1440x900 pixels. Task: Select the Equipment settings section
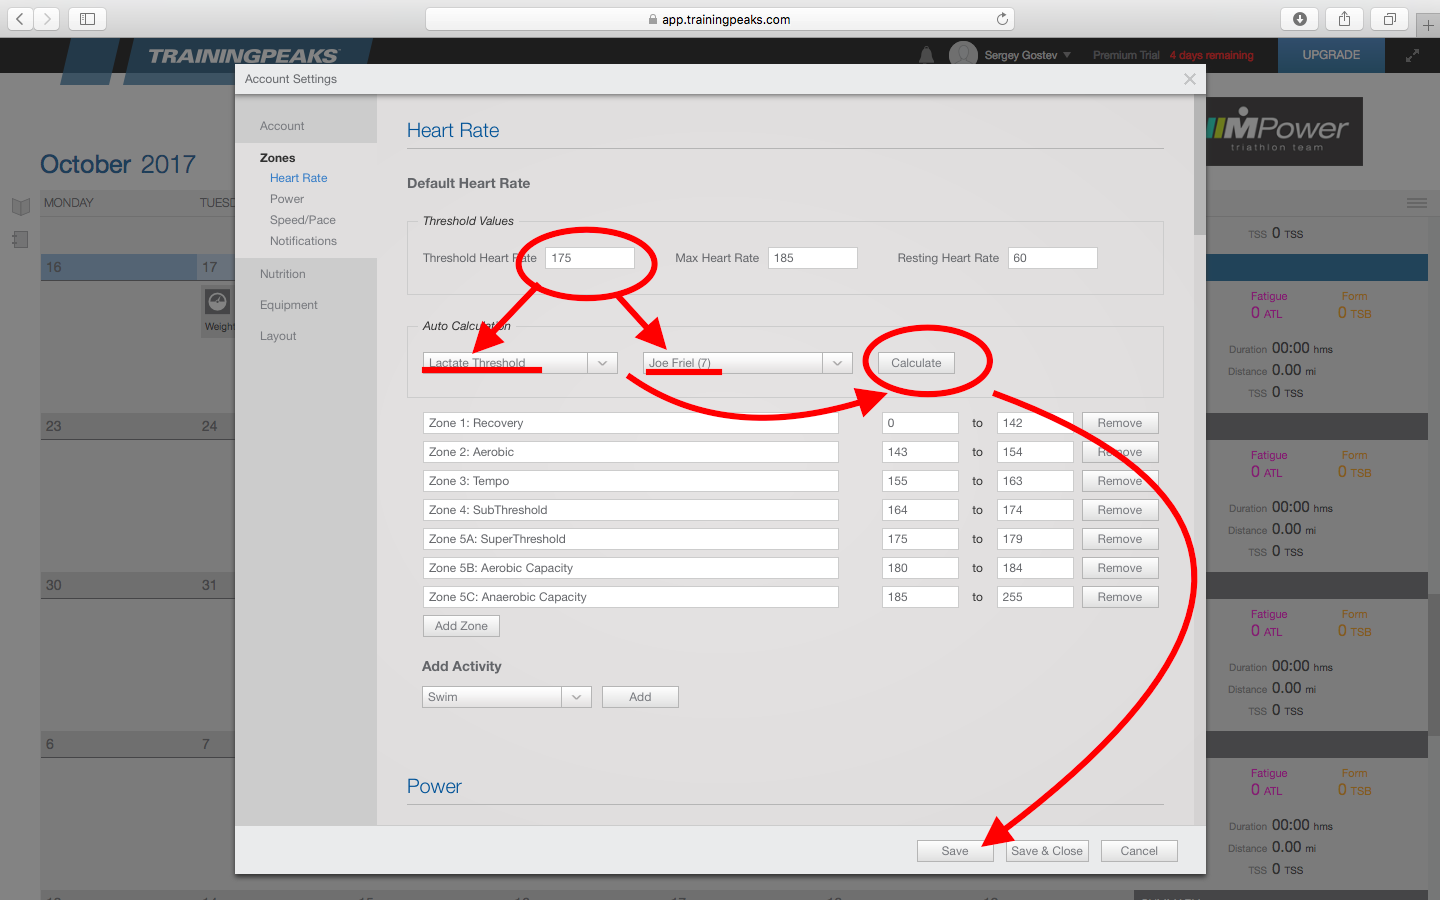[289, 305]
